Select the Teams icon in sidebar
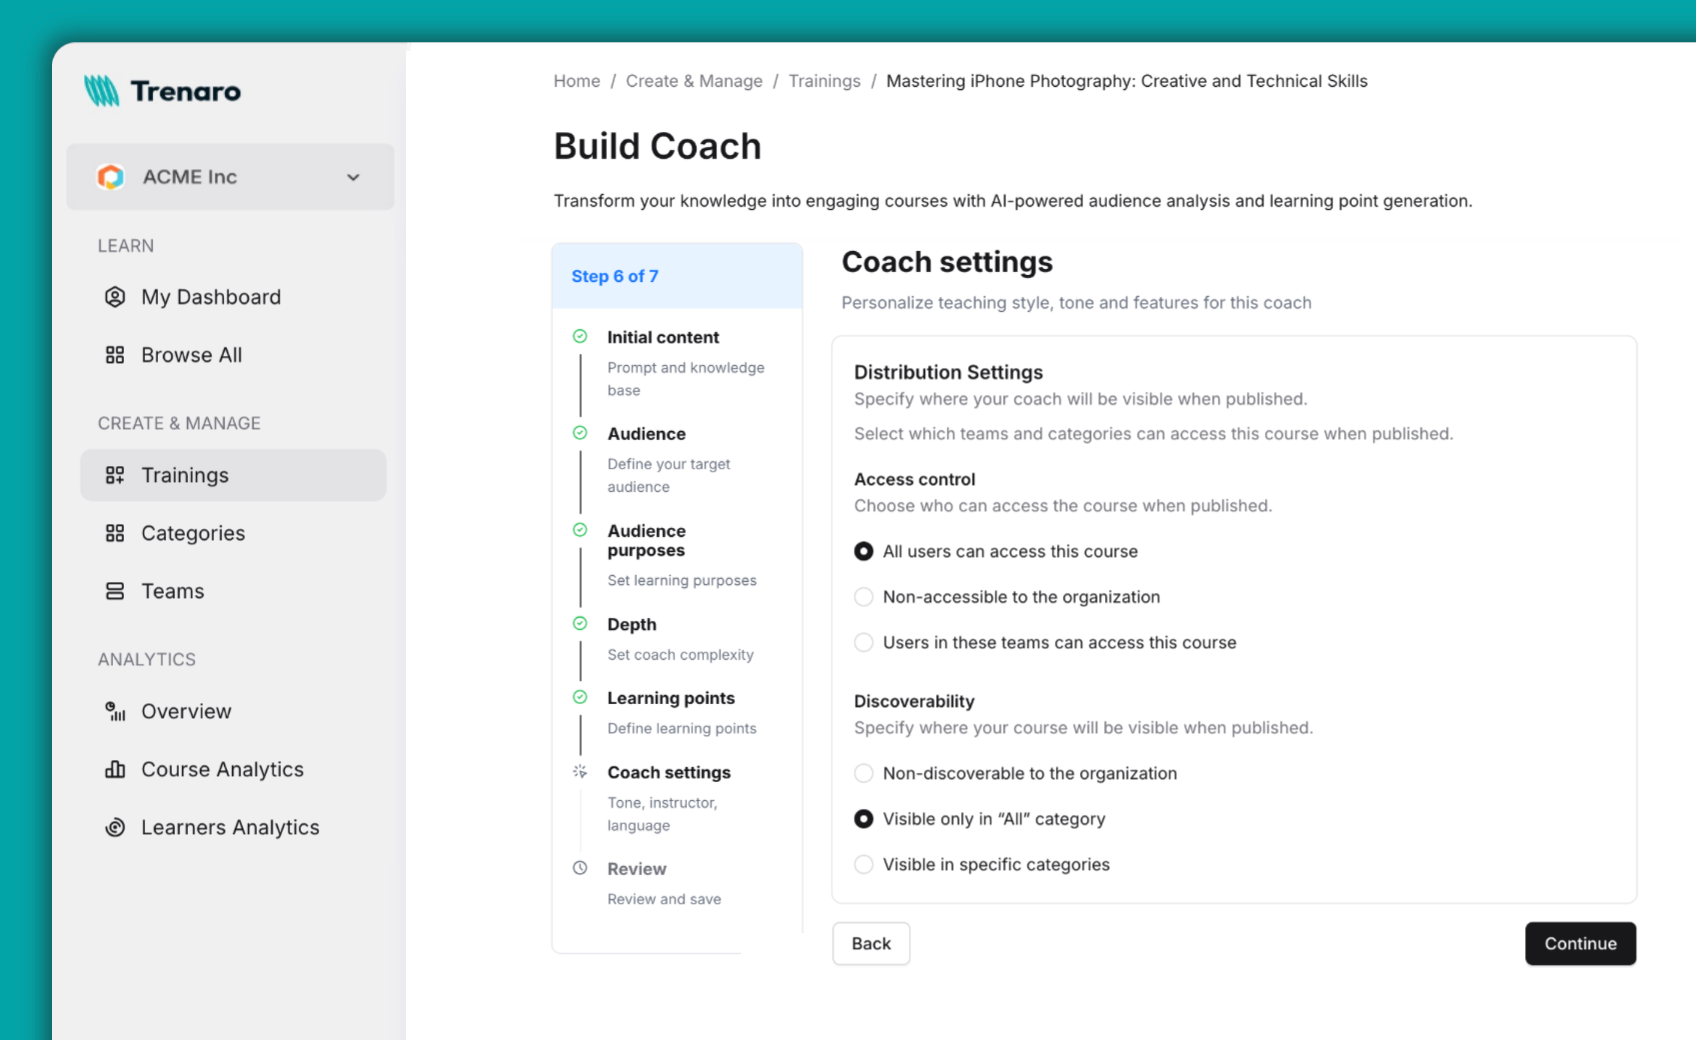This screenshot has width=1696, height=1040. pyautogui.click(x=114, y=591)
